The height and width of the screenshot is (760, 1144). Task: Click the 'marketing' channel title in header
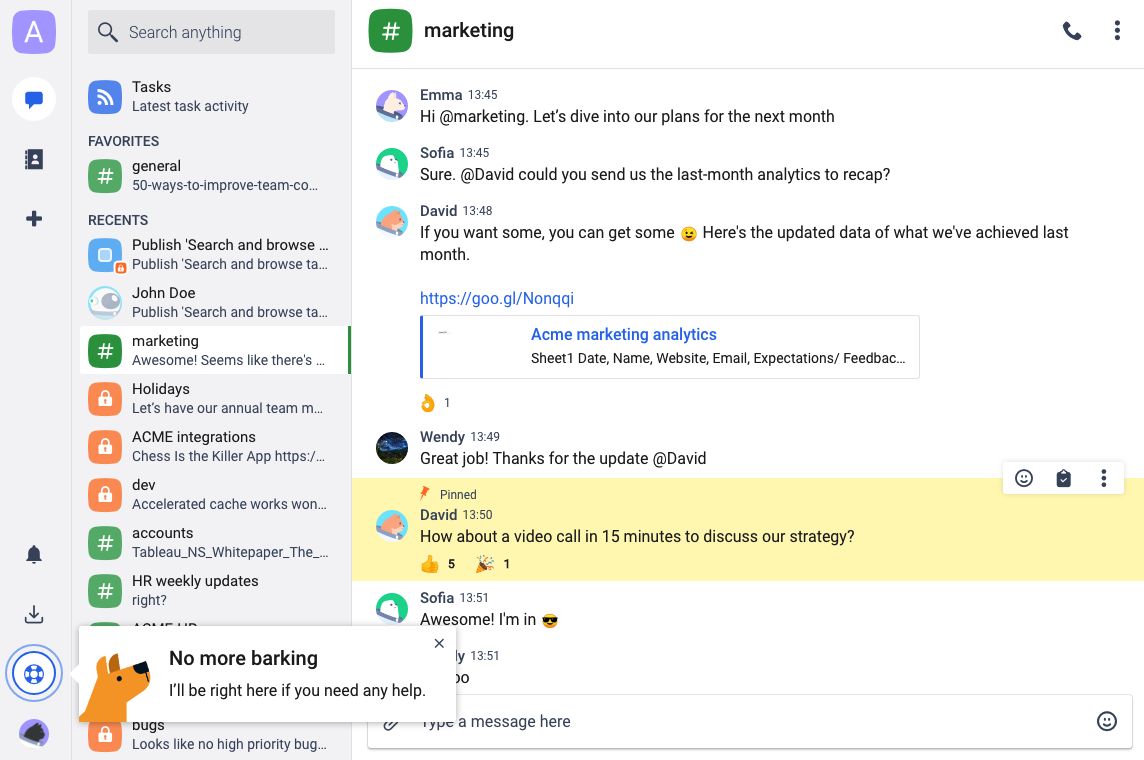tap(469, 31)
